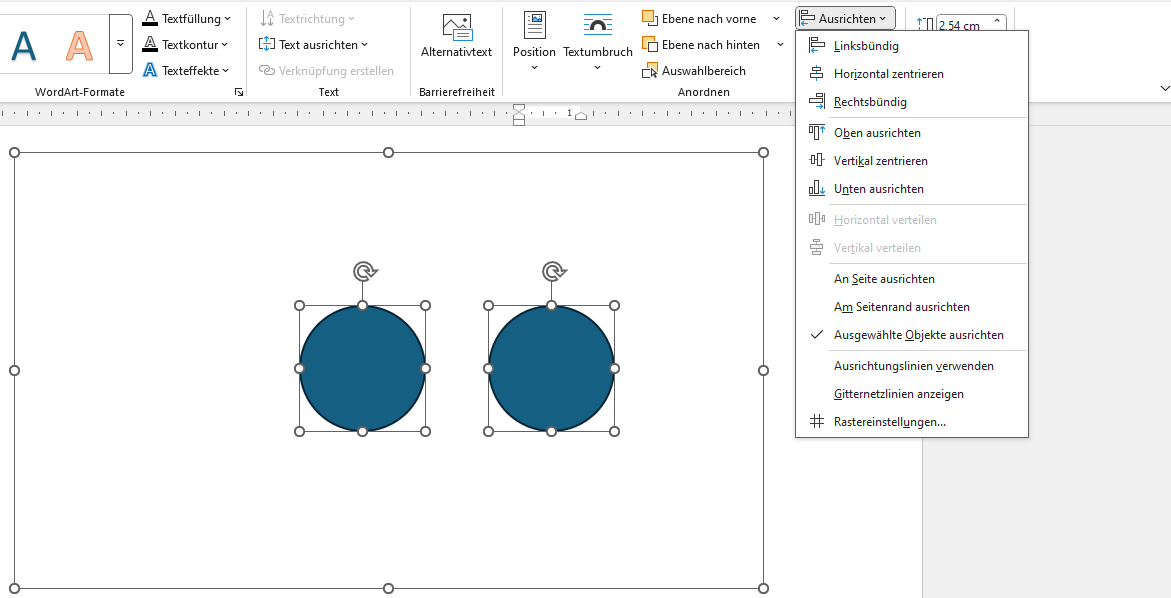This screenshot has height=598, width=1171.
Task: Open the Text ausrichten dropdown
Action: (x=314, y=45)
